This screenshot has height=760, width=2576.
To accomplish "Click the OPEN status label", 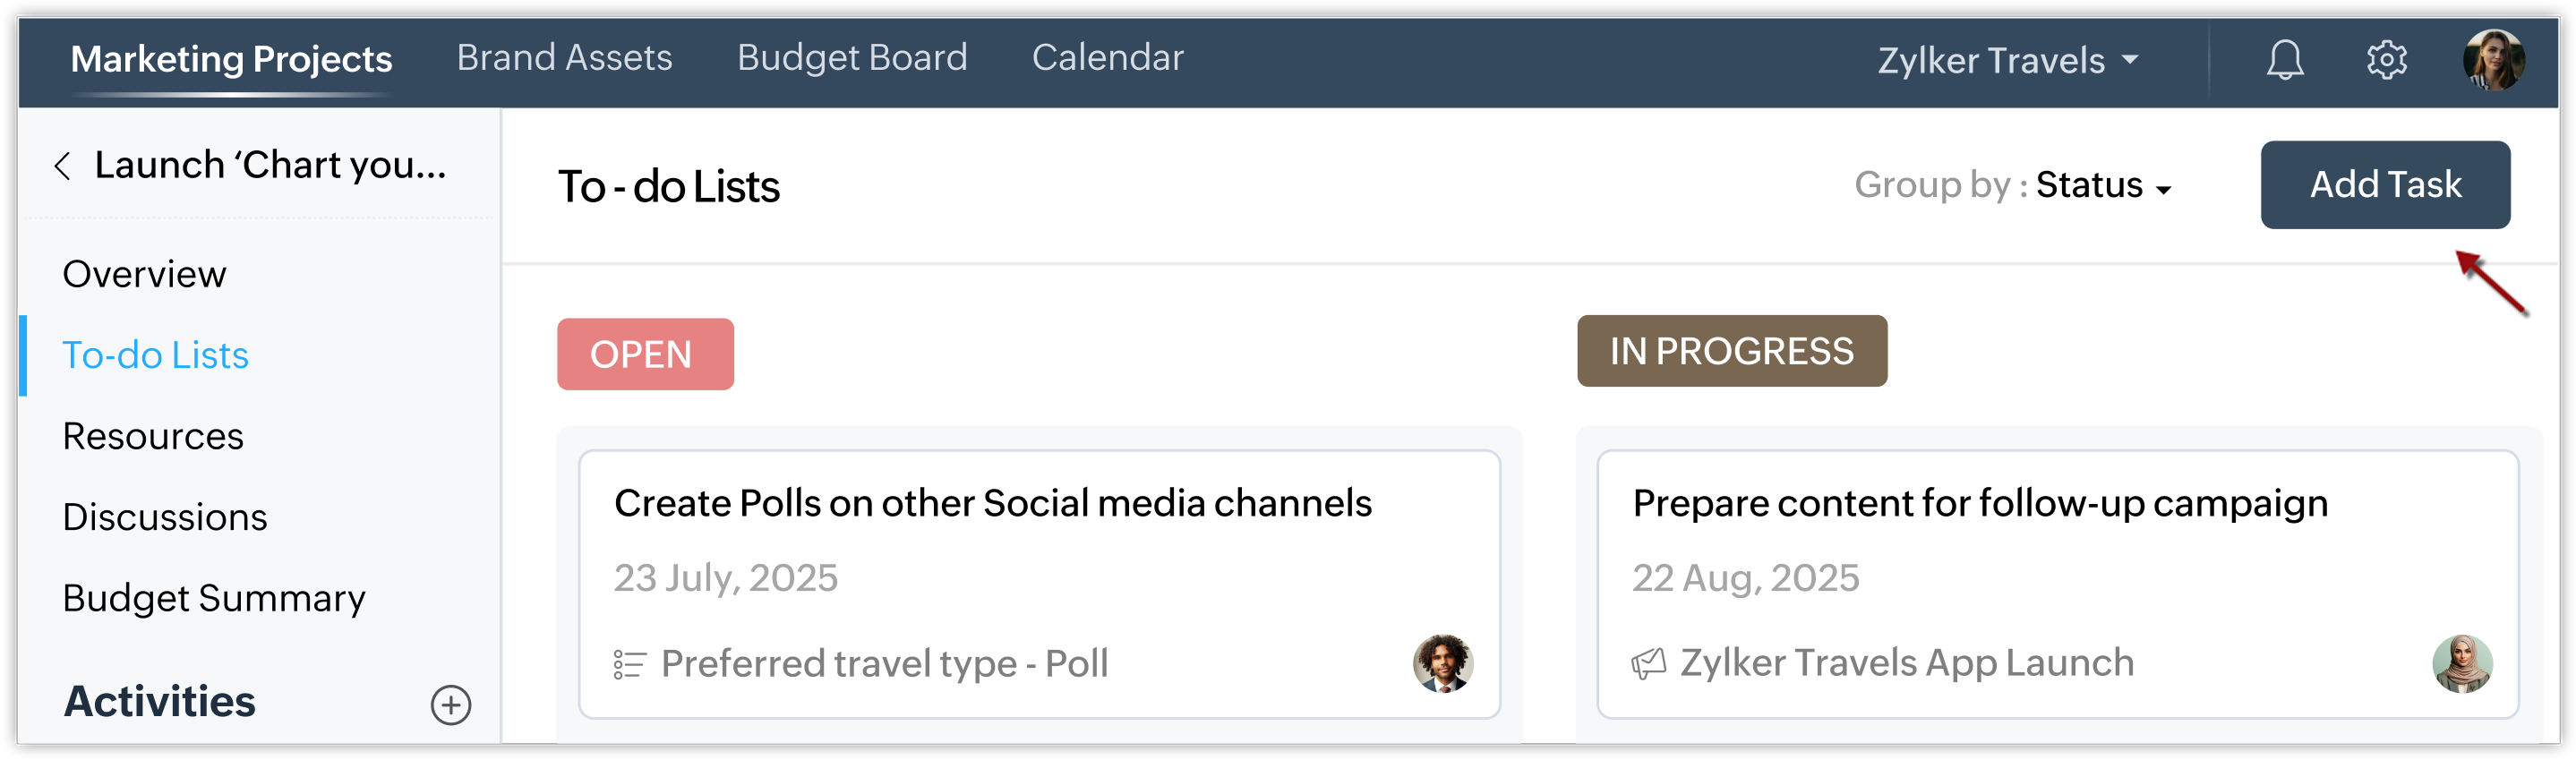I will (x=645, y=354).
